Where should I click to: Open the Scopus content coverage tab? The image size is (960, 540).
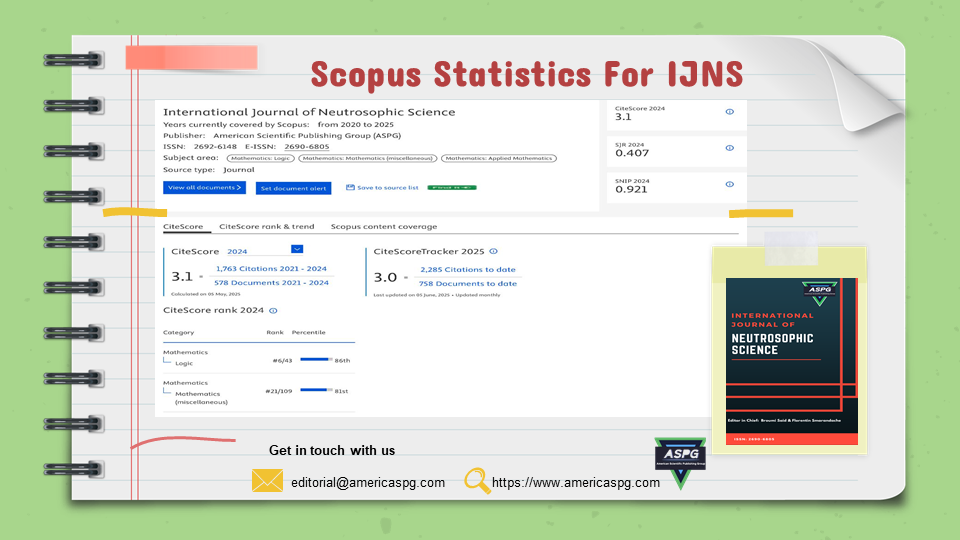(x=384, y=227)
